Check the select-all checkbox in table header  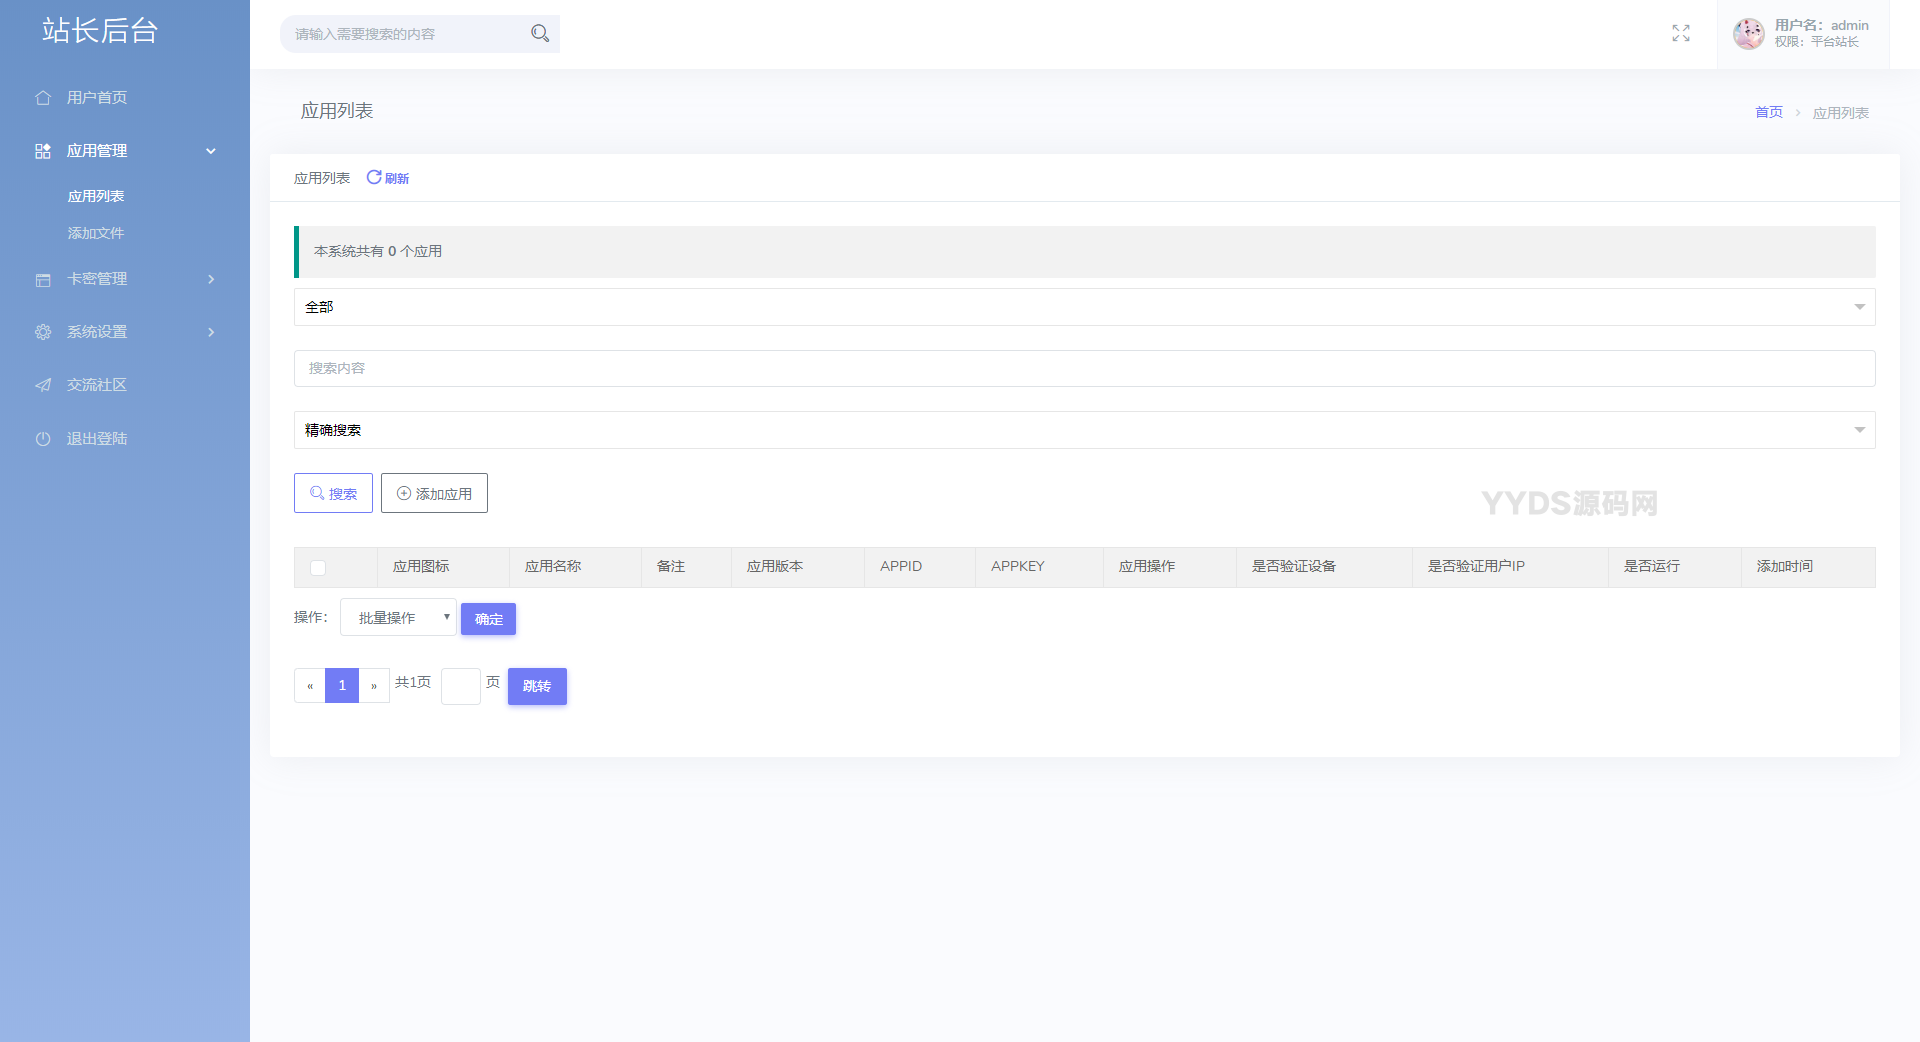[318, 568]
